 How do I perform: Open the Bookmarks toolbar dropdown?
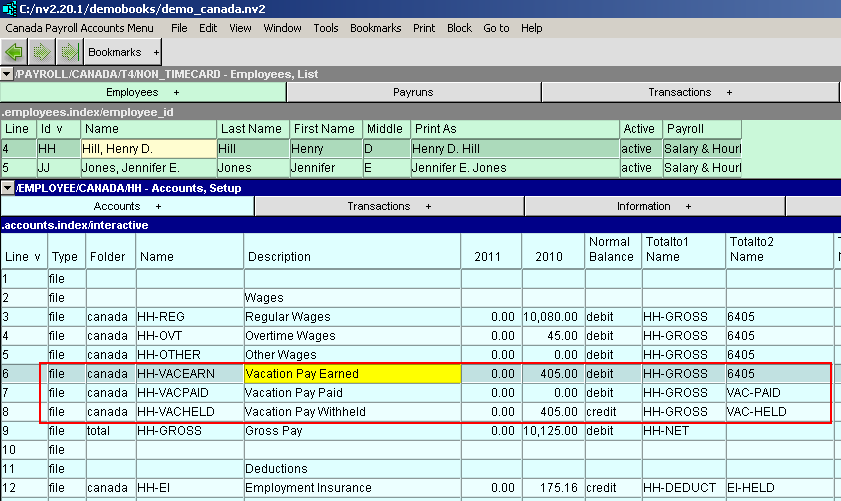123,51
